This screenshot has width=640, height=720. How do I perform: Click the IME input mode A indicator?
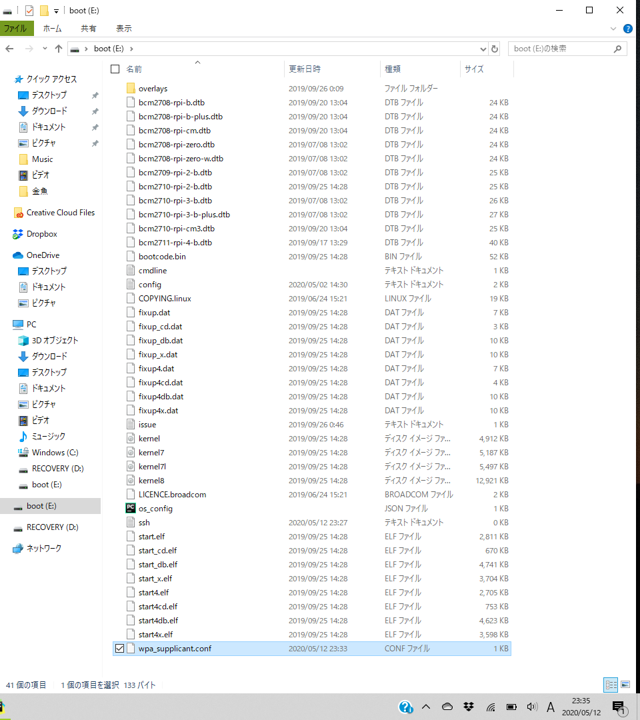click(550, 707)
